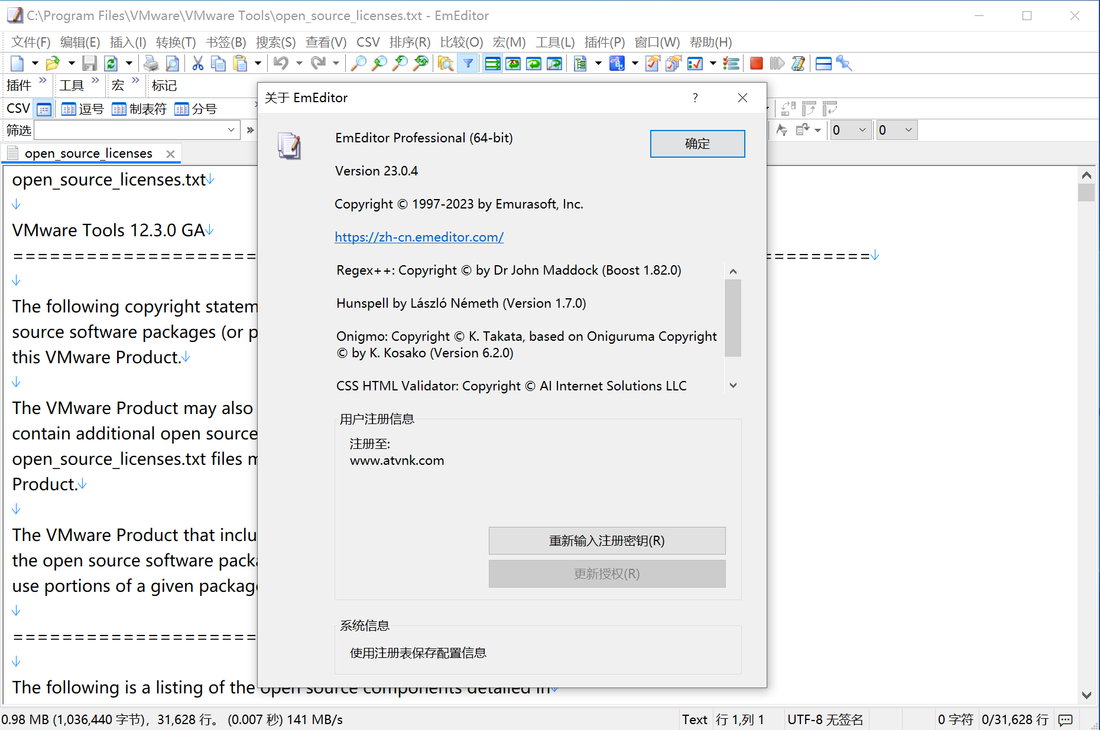Click the Replace magnifier icon with green arrows
1100x730 pixels.
pos(421,64)
